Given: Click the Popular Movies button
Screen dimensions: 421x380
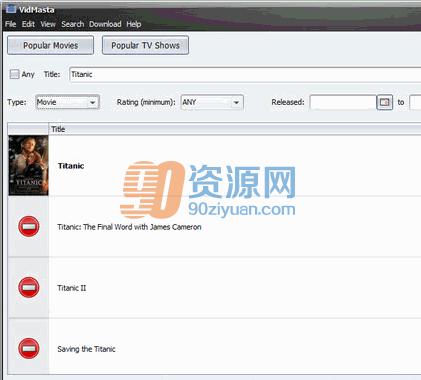Looking at the screenshot, I should (50, 45).
